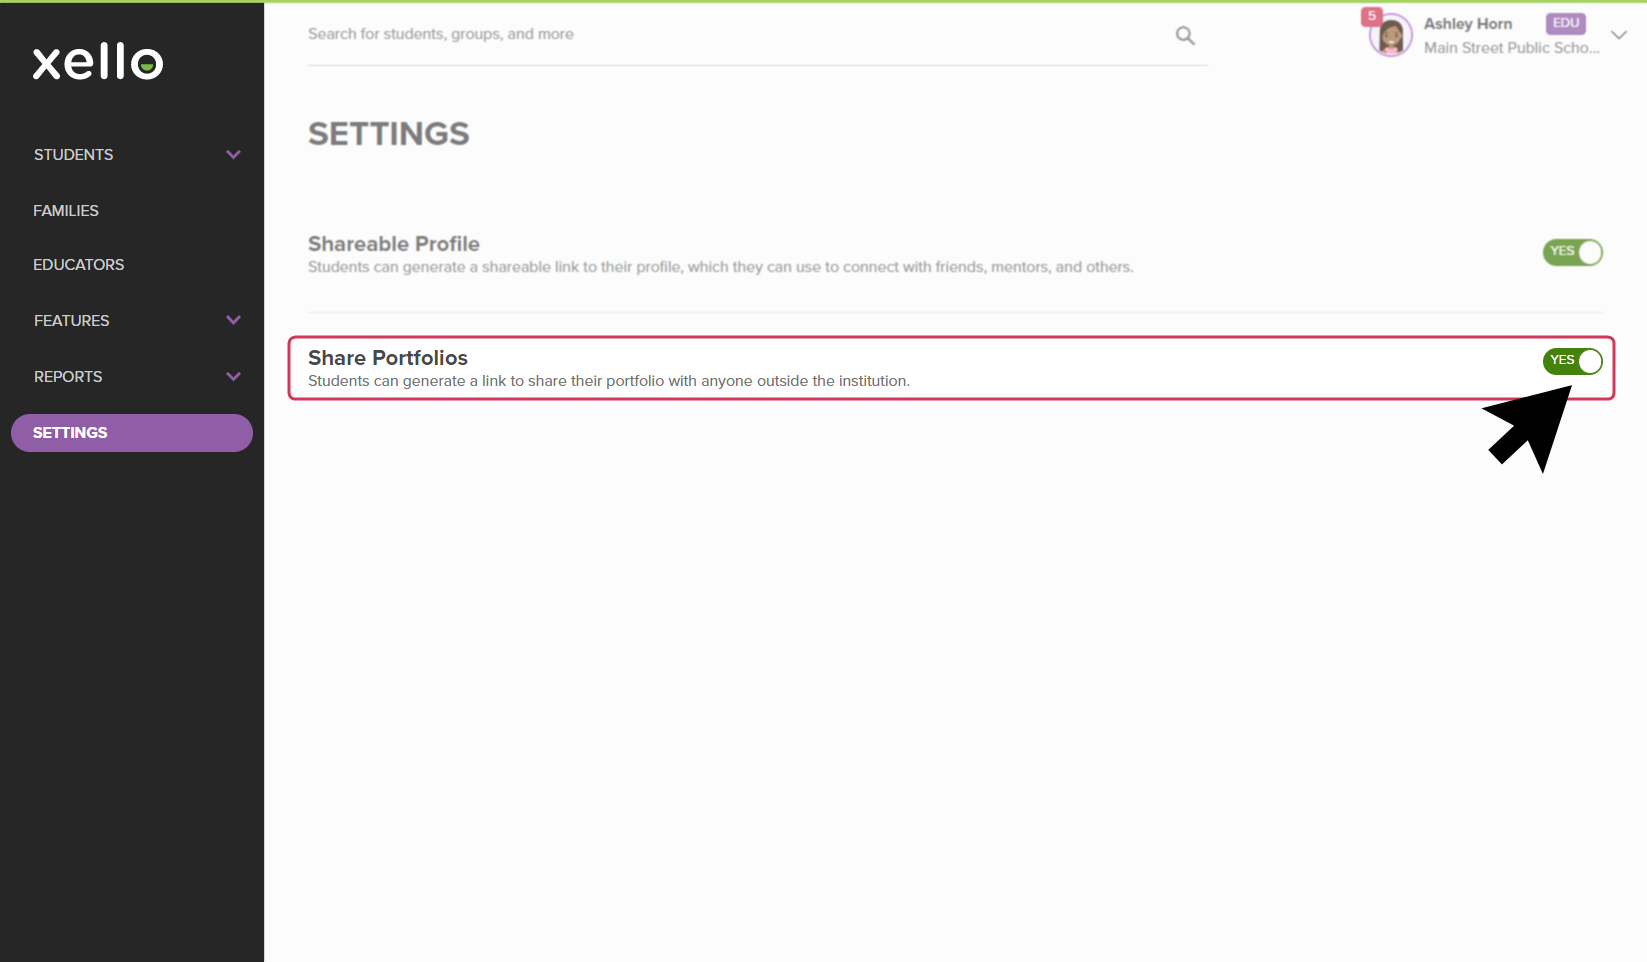Go to Families in the sidebar

(x=66, y=211)
